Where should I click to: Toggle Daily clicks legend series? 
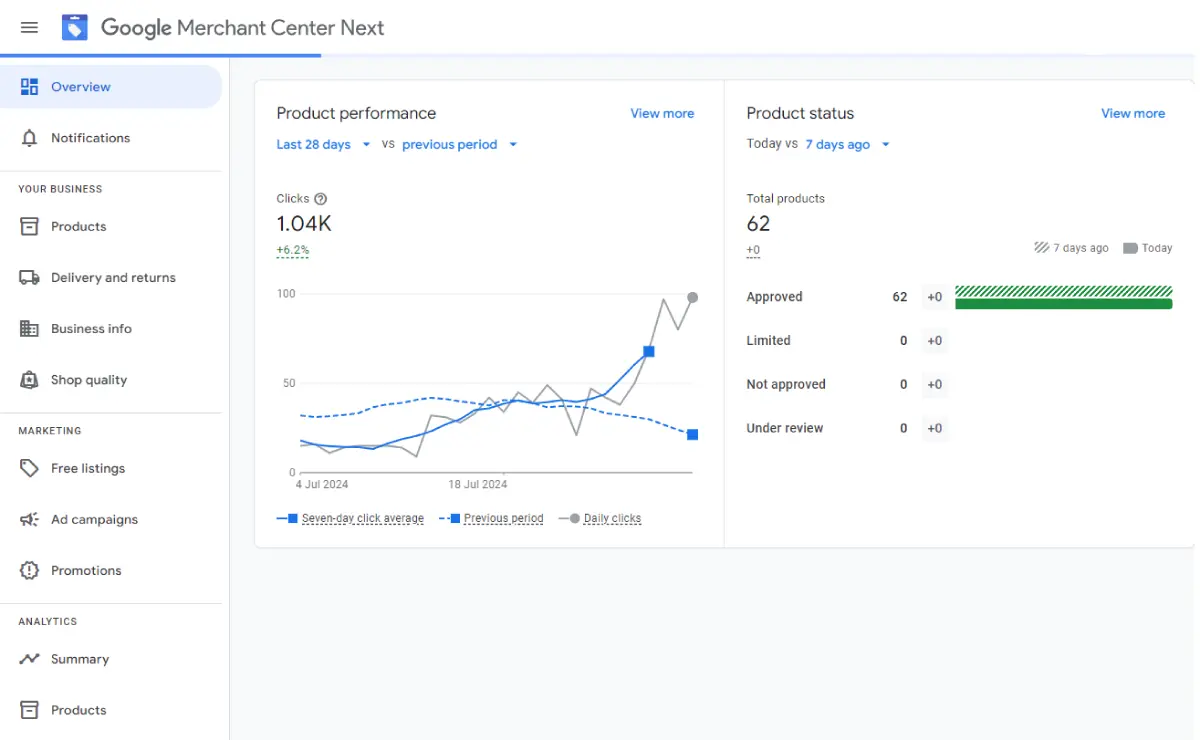coord(600,519)
